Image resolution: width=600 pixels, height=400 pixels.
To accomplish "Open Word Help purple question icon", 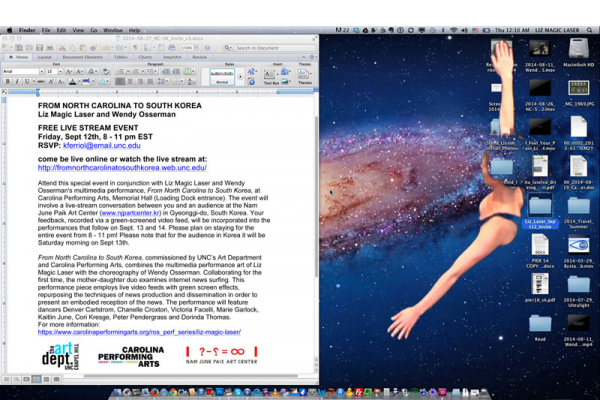I will click(x=207, y=48).
